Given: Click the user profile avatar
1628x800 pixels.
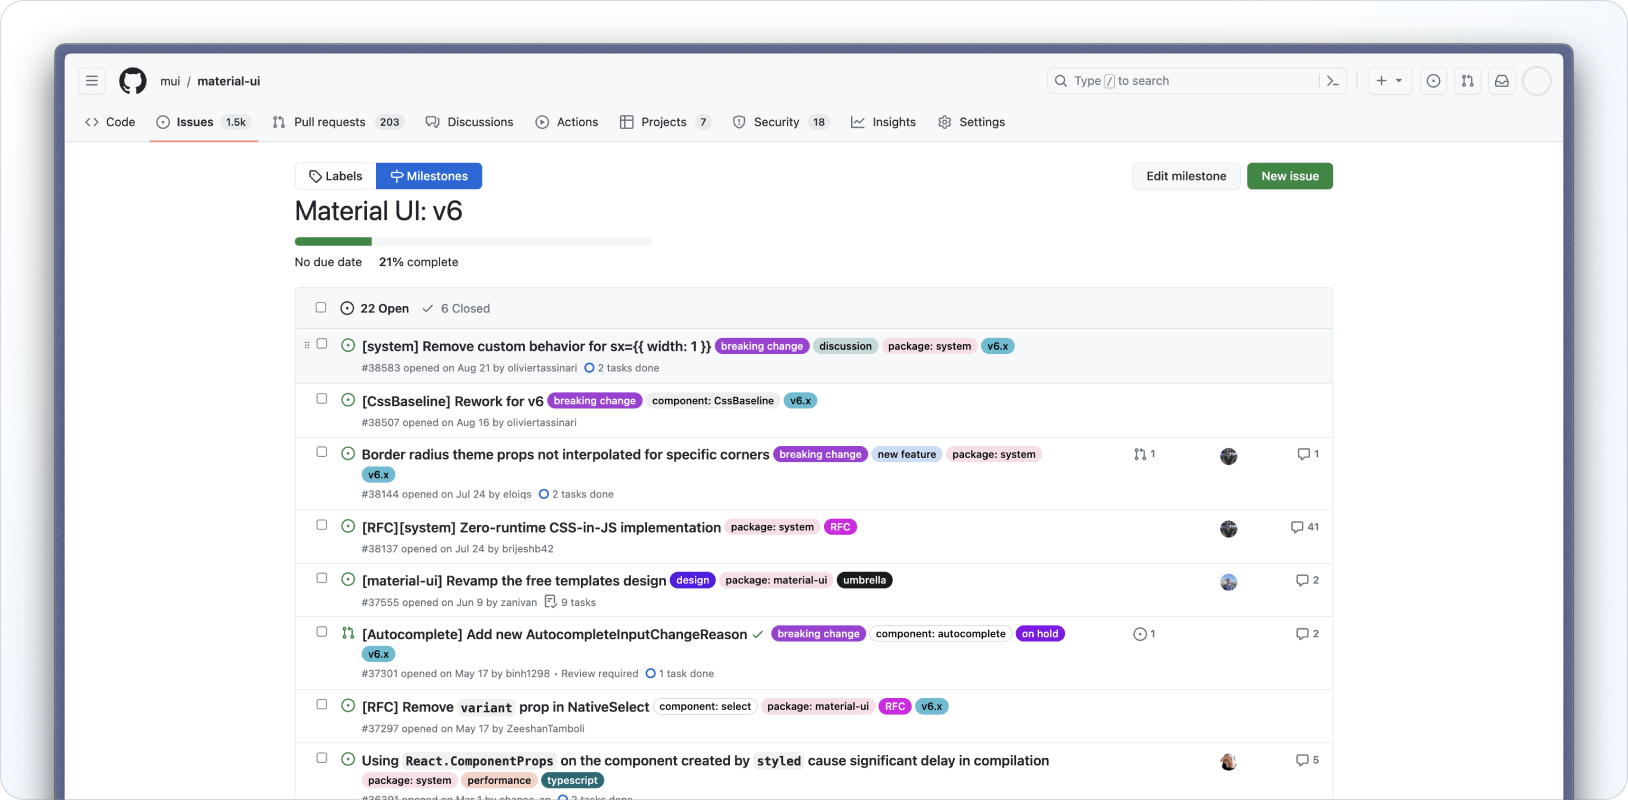Looking at the screenshot, I should point(1536,81).
